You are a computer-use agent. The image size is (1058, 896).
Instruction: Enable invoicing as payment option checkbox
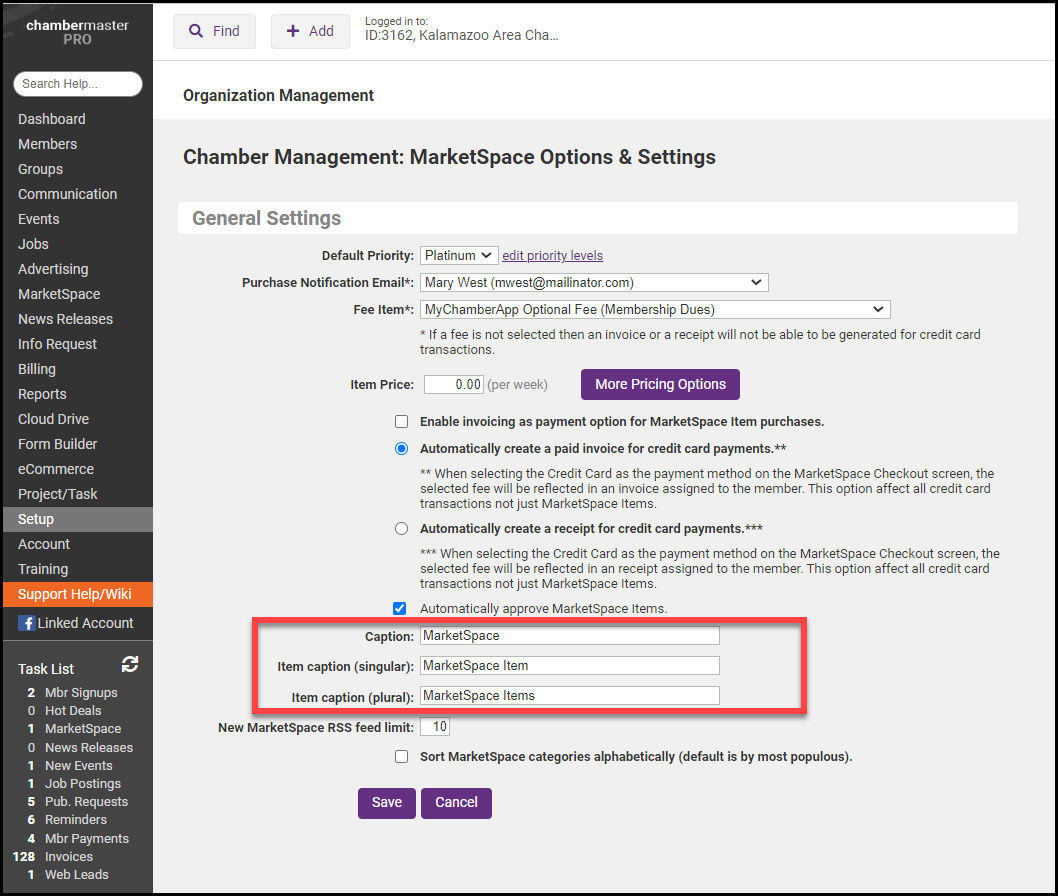pyautogui.click(x=402, y=422)
